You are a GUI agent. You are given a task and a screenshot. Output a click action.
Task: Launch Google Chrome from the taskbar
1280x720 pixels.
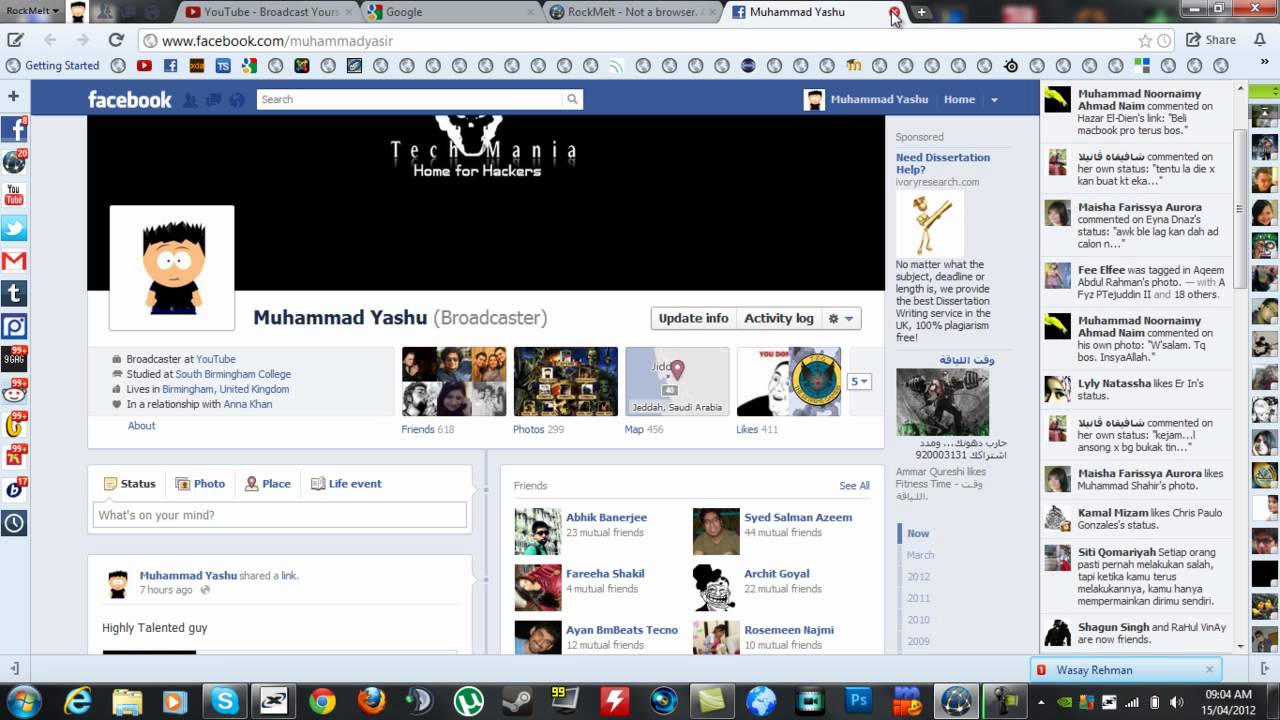pos(322,701)
